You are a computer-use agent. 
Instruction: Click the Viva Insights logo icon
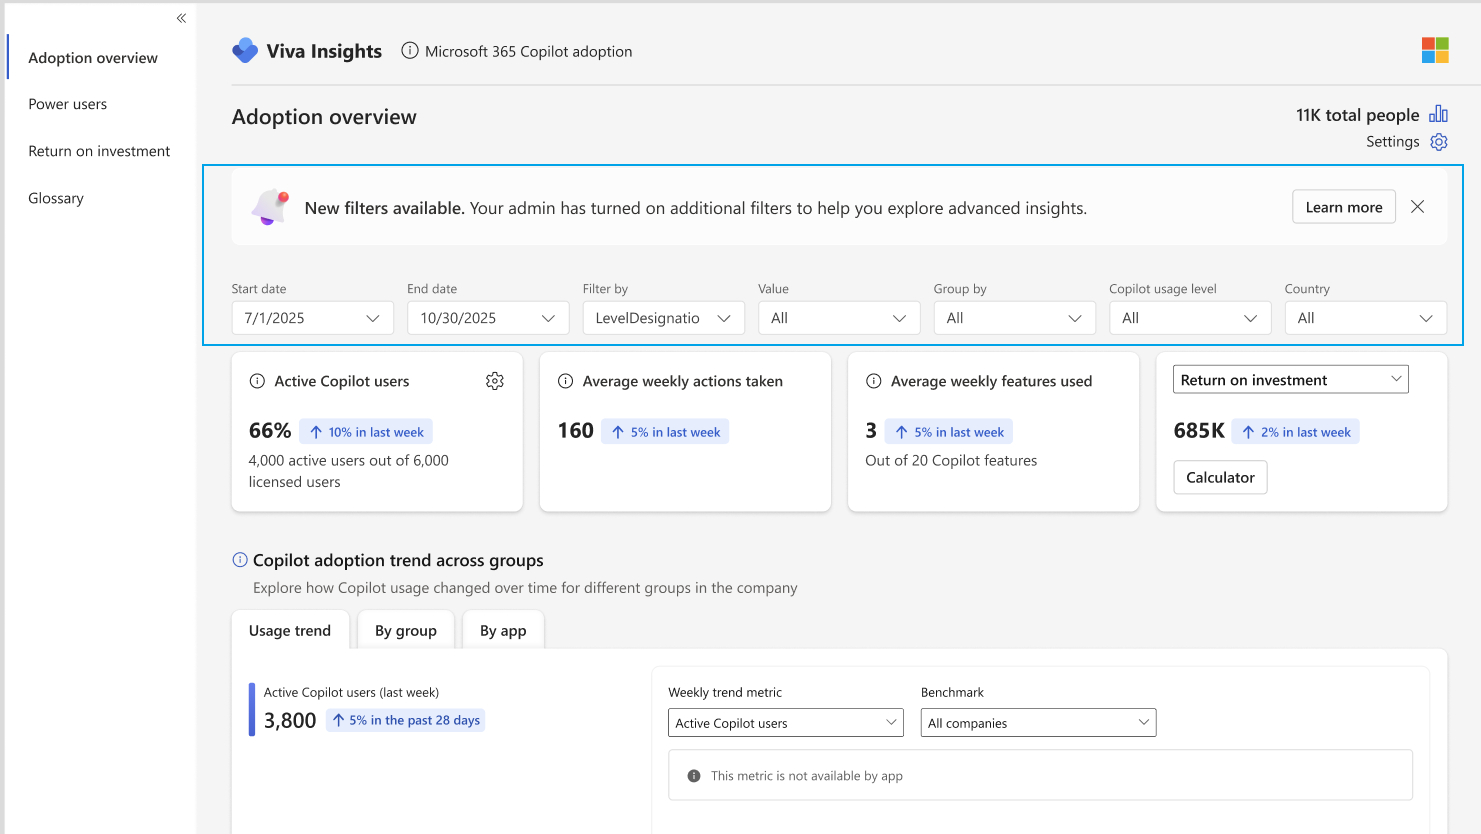point(245,51)
